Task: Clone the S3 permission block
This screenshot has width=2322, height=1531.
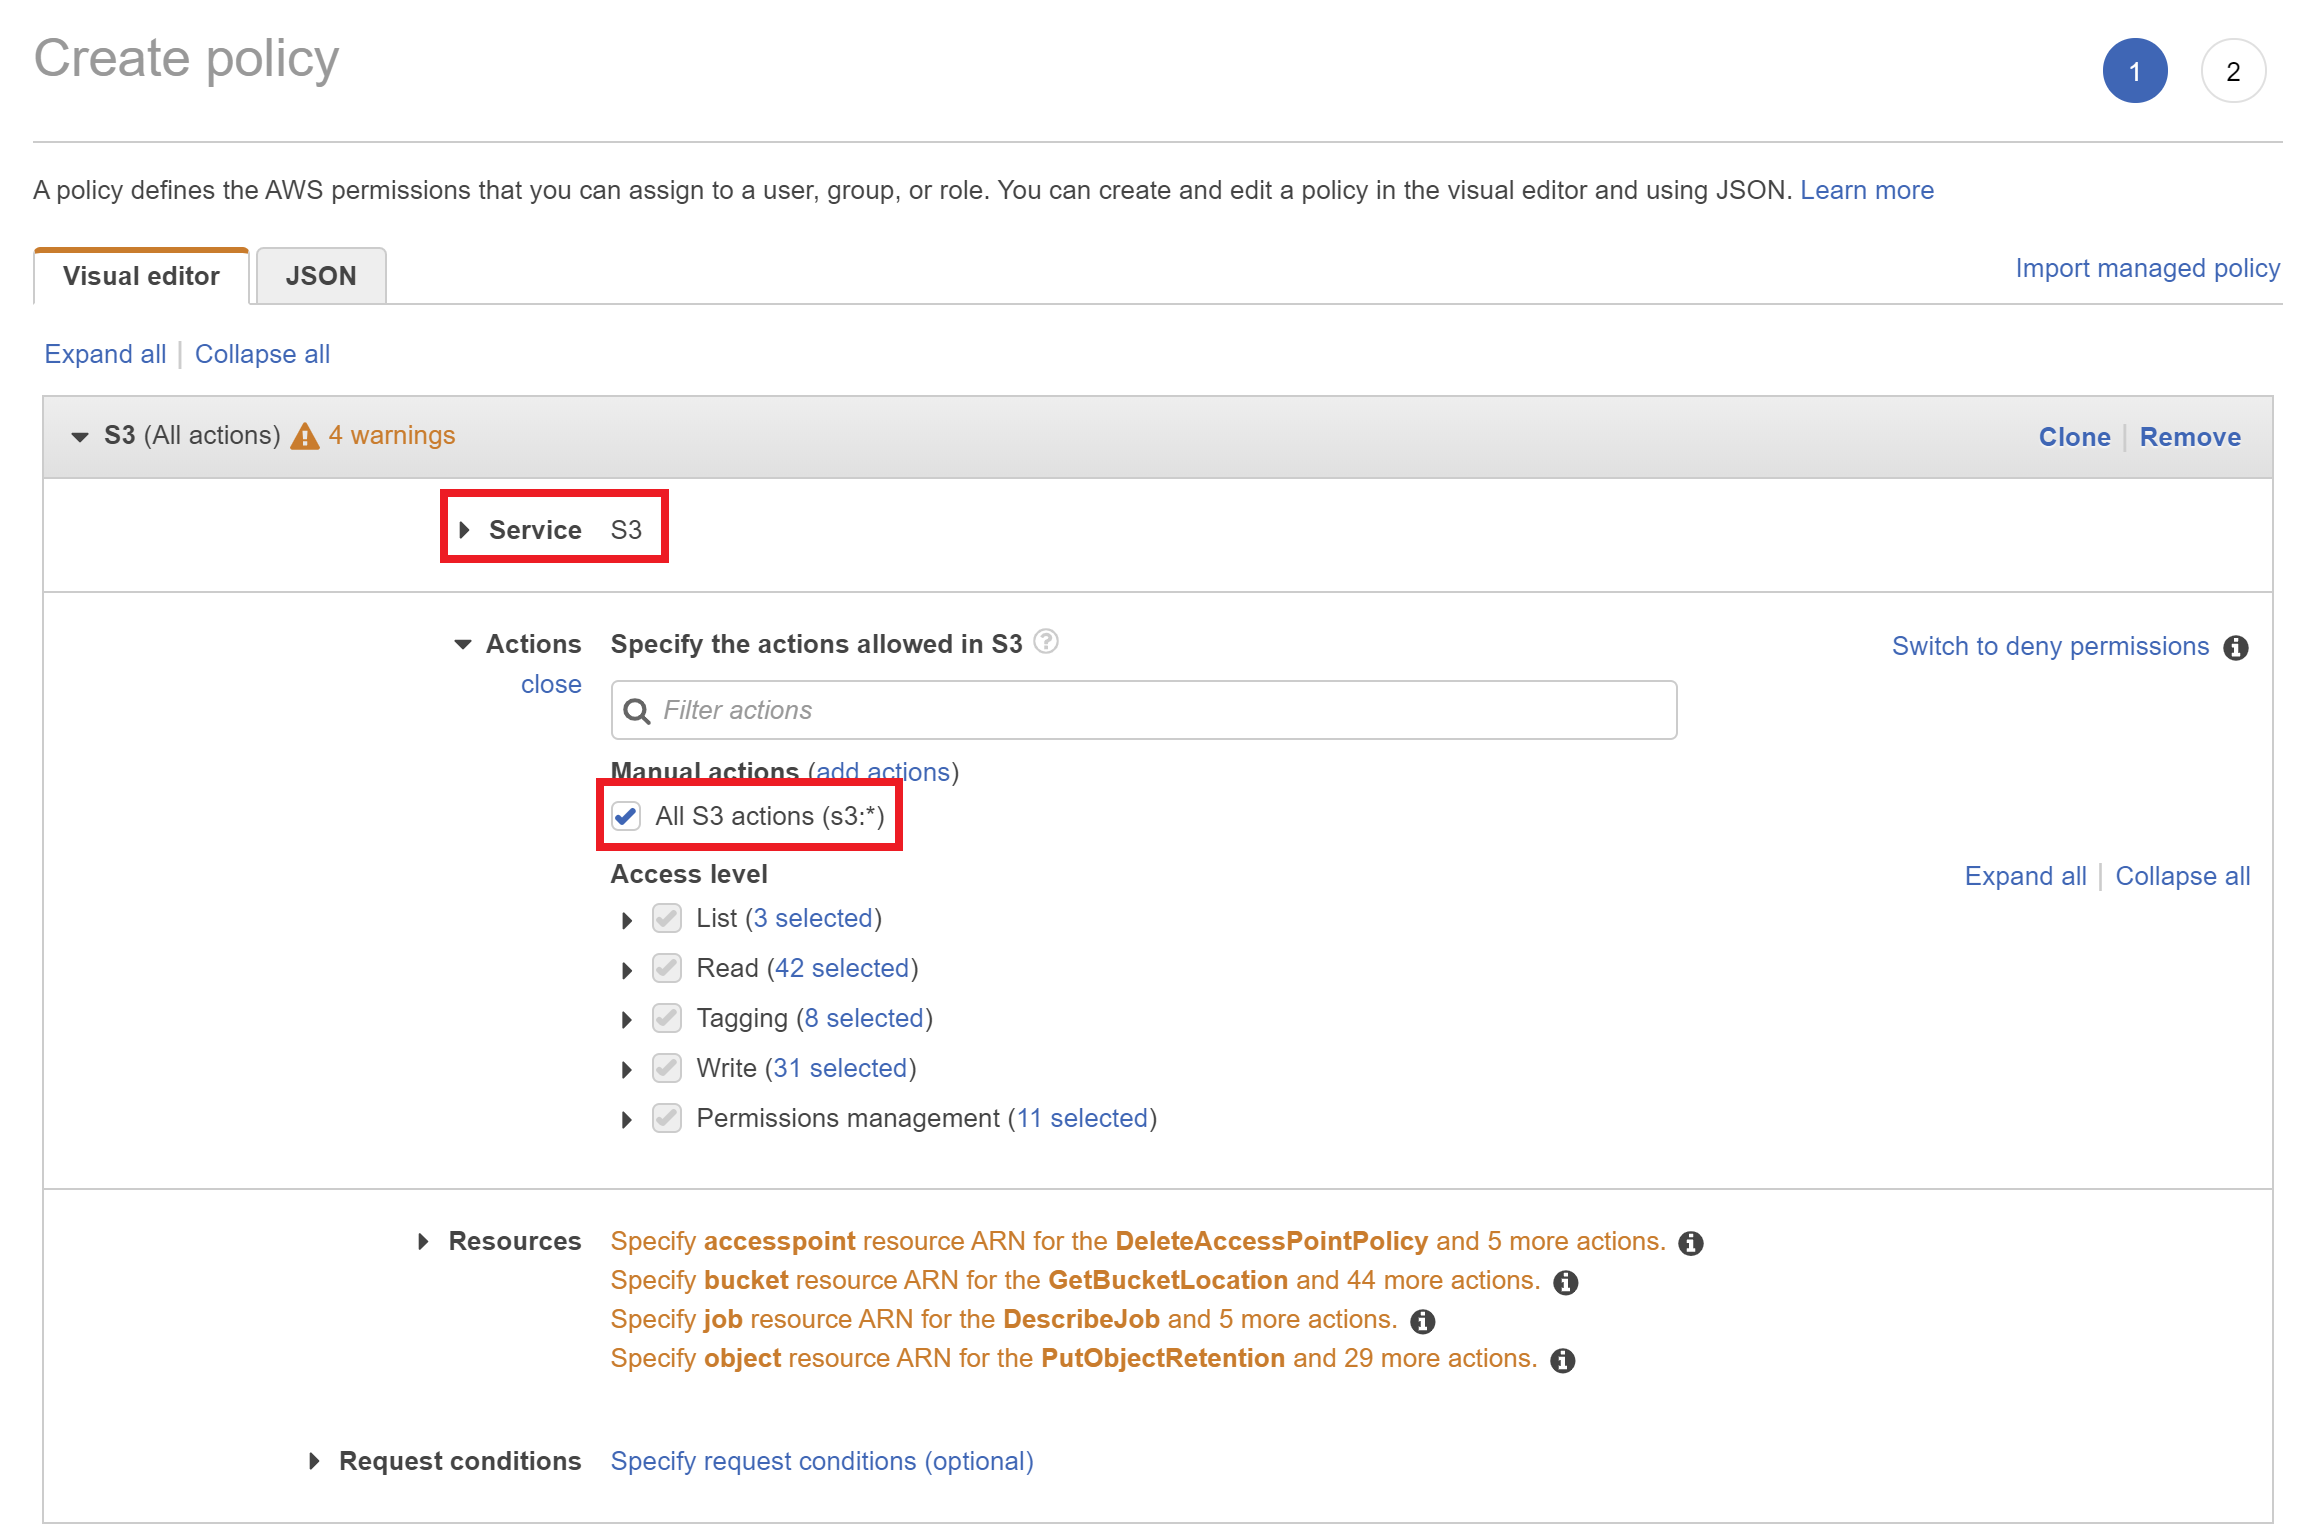Action: coord(2074,437)
